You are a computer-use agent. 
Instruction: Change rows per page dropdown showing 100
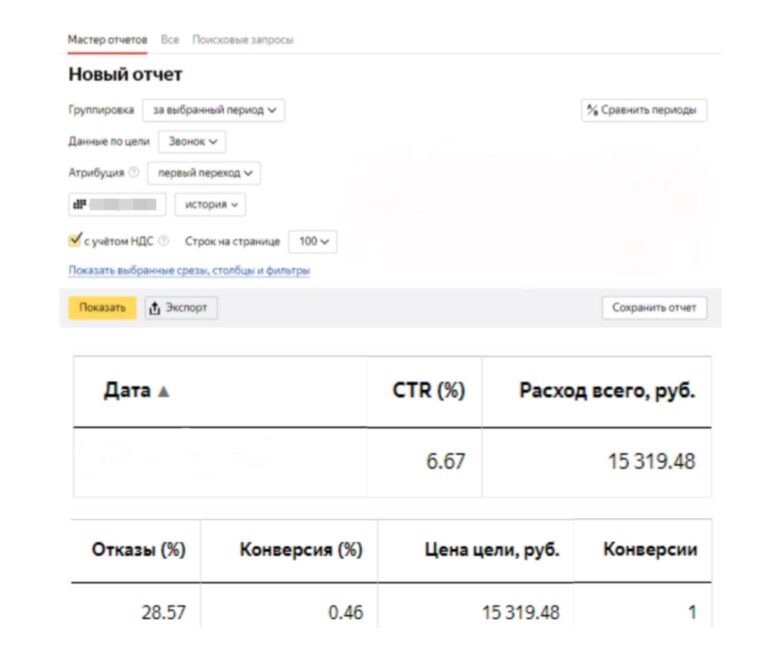pyautogui.click(x=313, y=241)
